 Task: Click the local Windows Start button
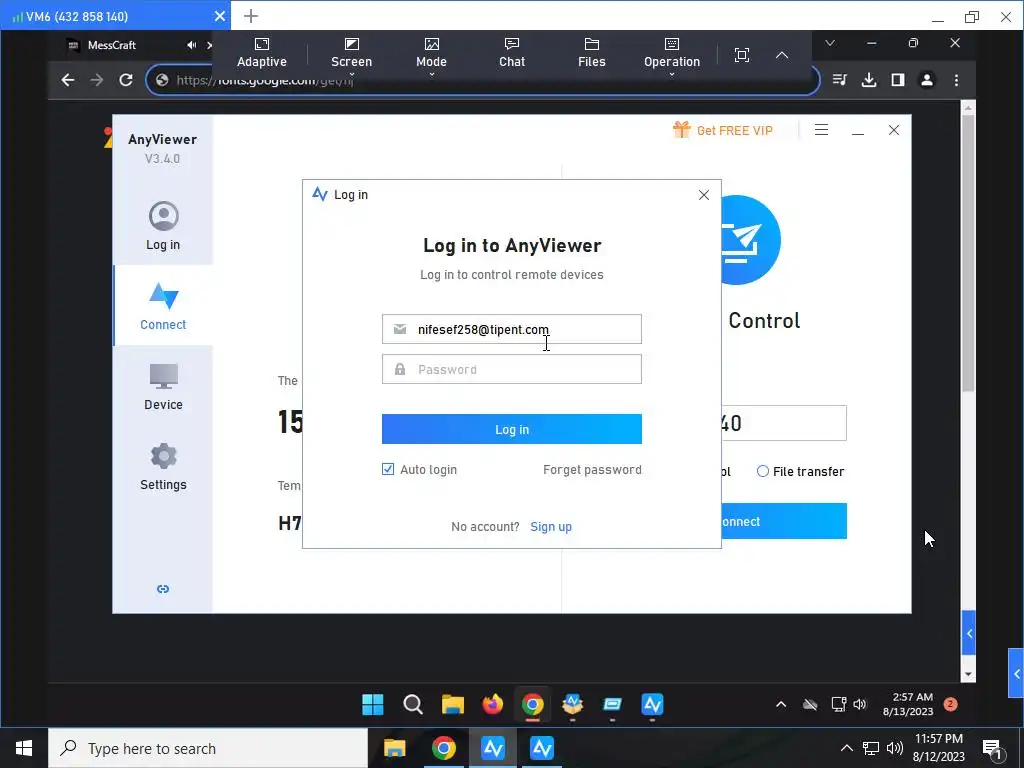click(x=24, y=748)
